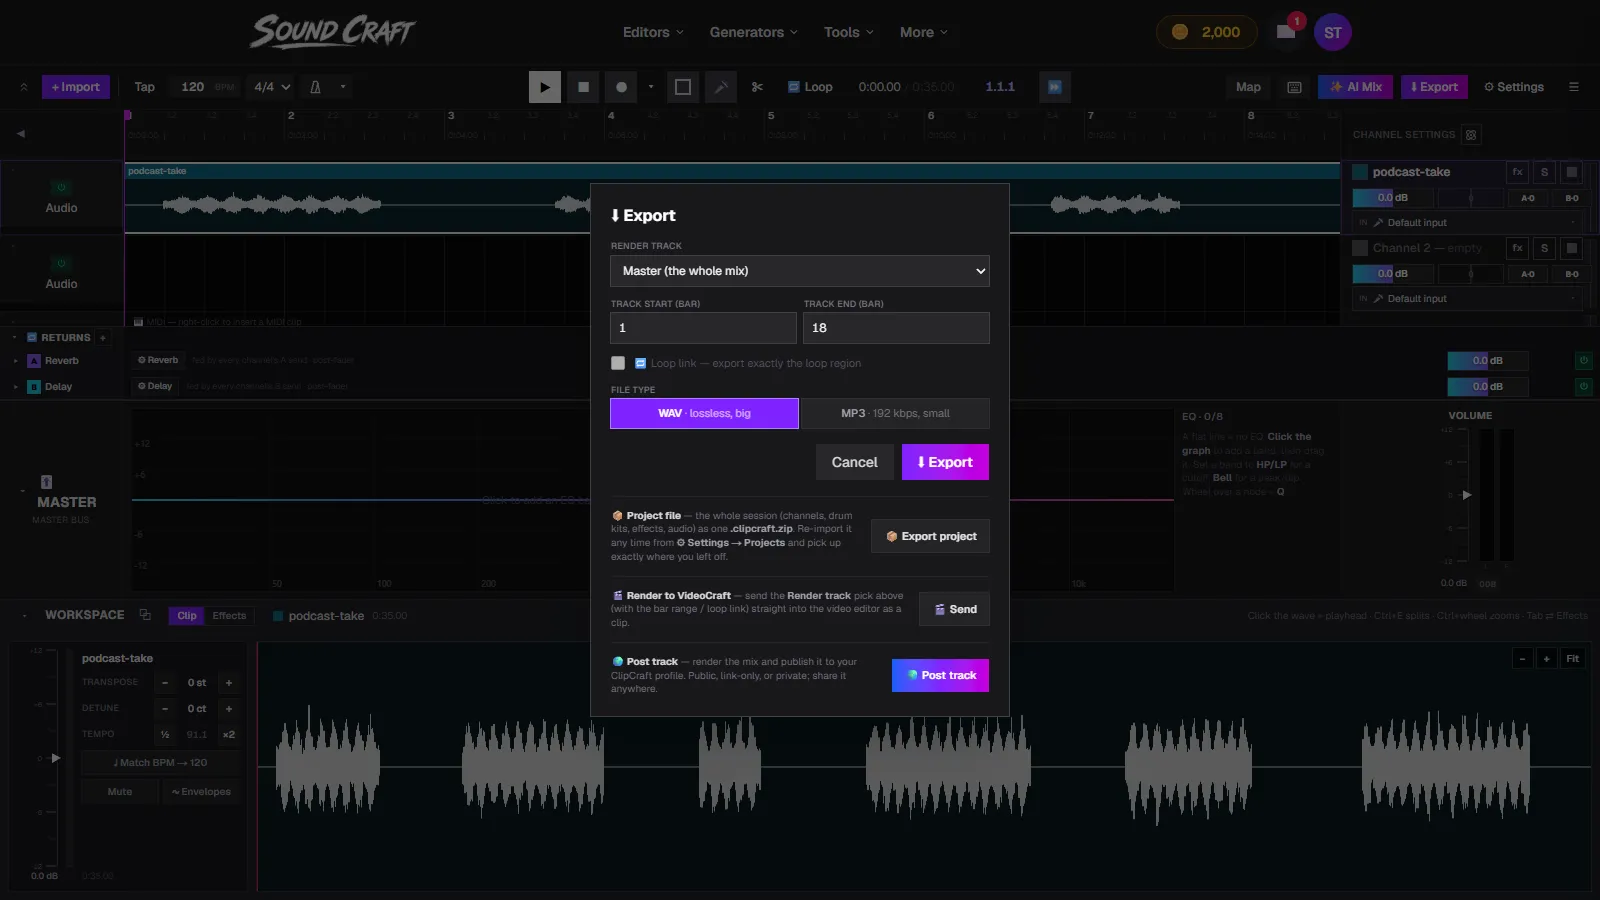Toggle the Reverb return power button
This screenshot has width=1600, height=900.
[x=1583, y=360]
